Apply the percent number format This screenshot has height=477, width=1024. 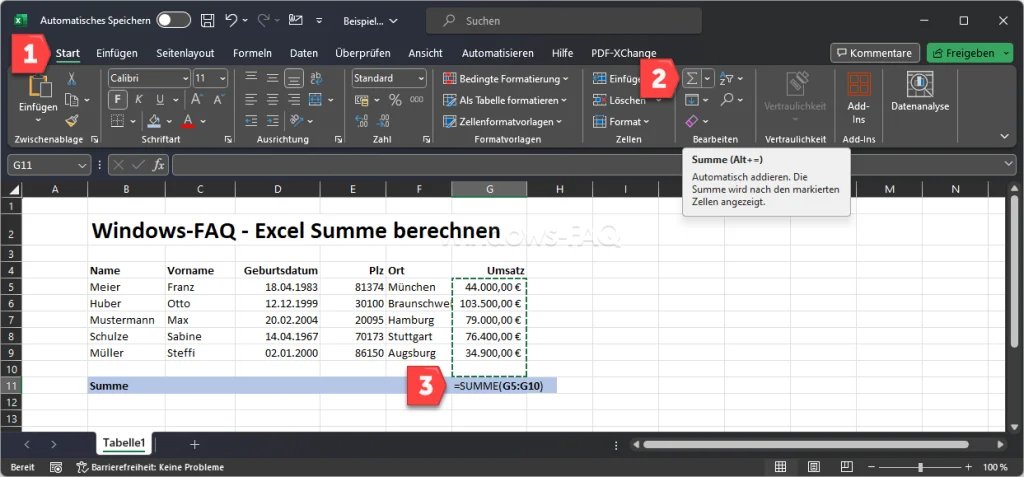[x=395, y=100]
